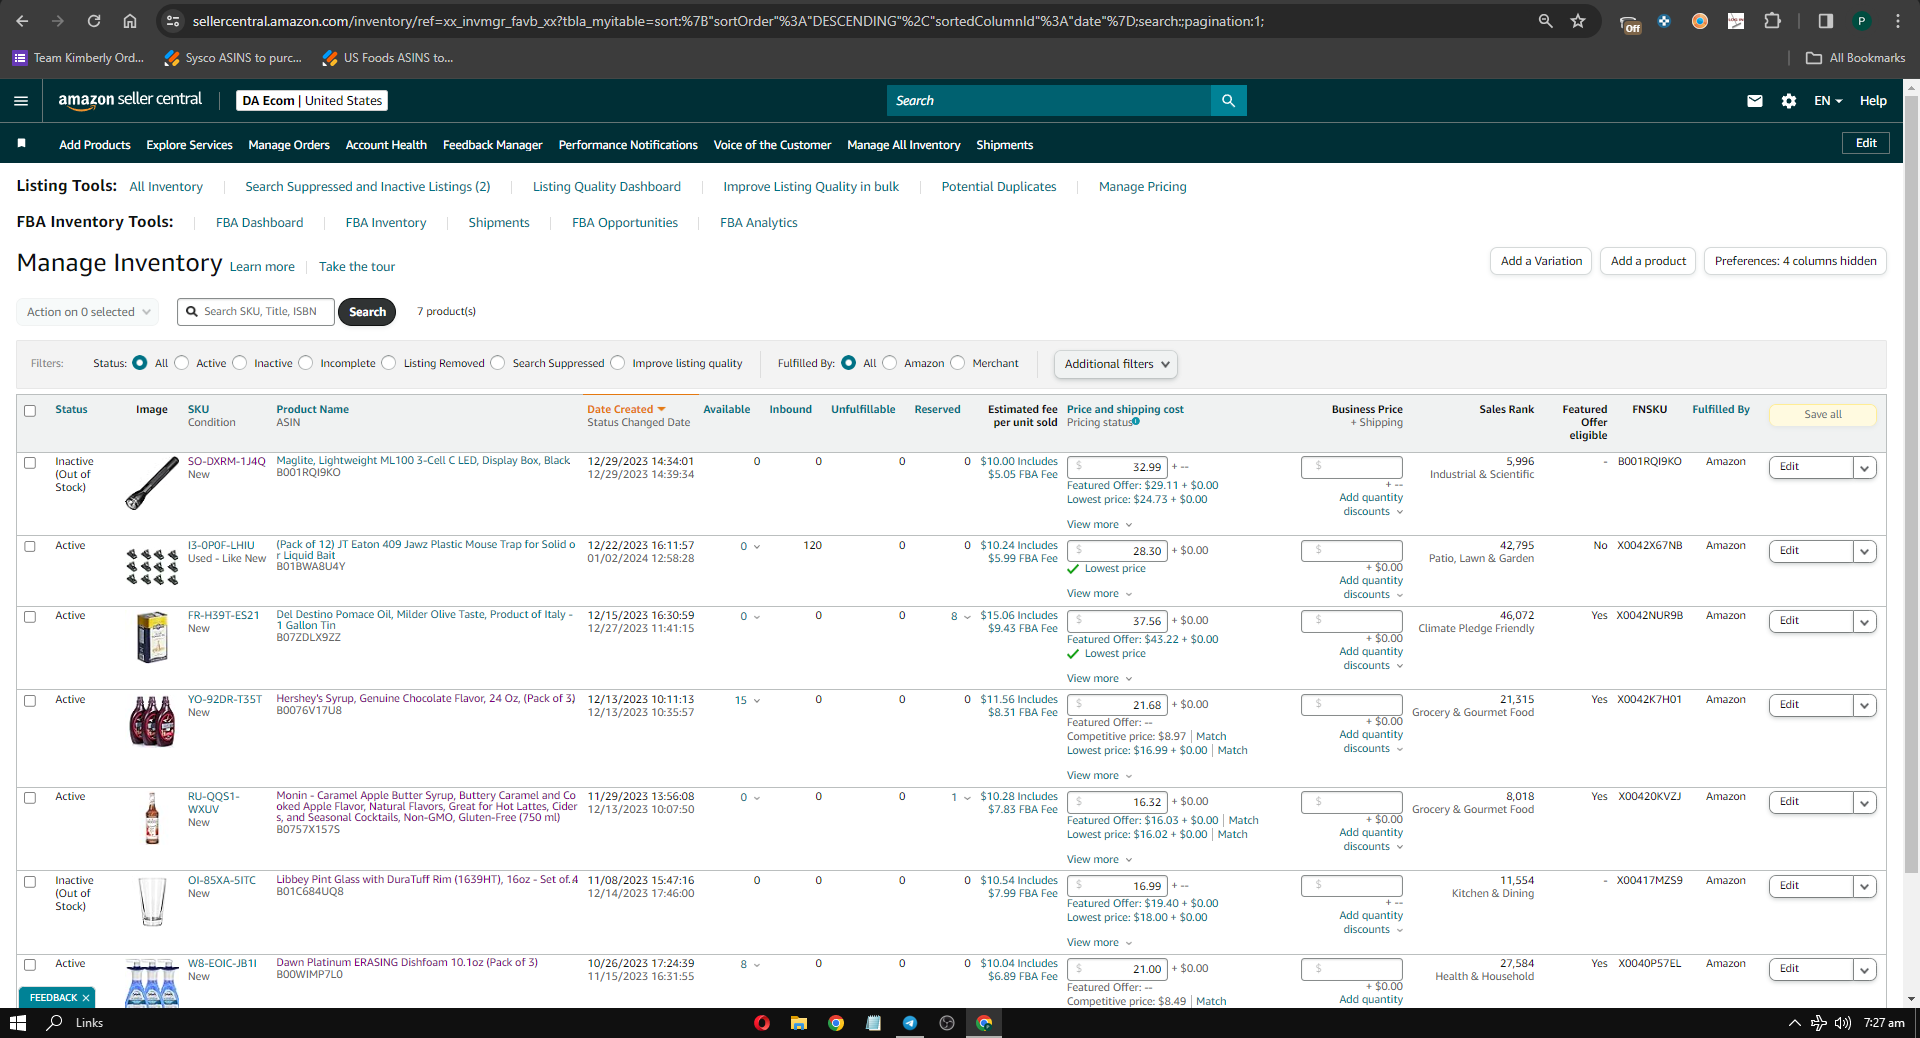Viewport: 1920px width, 1038px height.
Task: Go to browser home icon
Action: click(130, 21)
